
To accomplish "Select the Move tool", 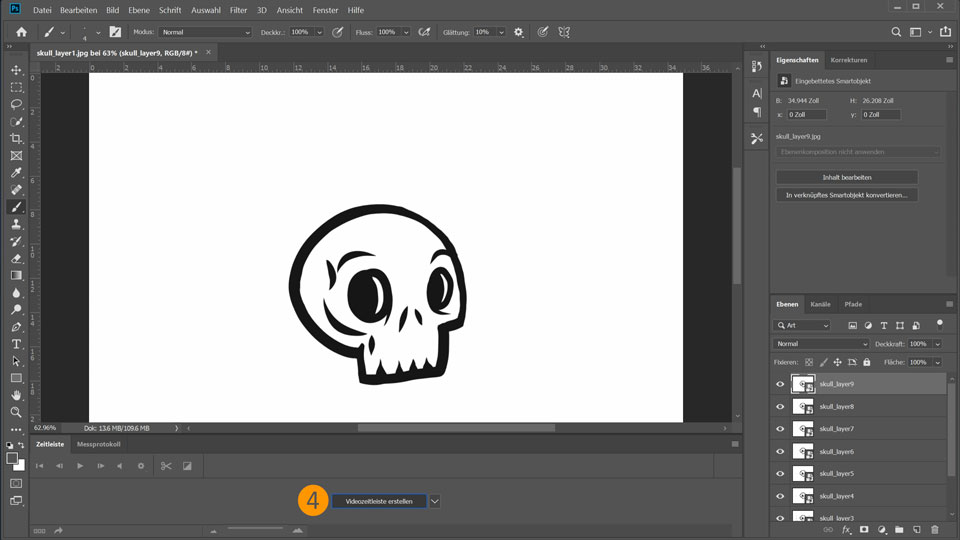I will point(16,70).
